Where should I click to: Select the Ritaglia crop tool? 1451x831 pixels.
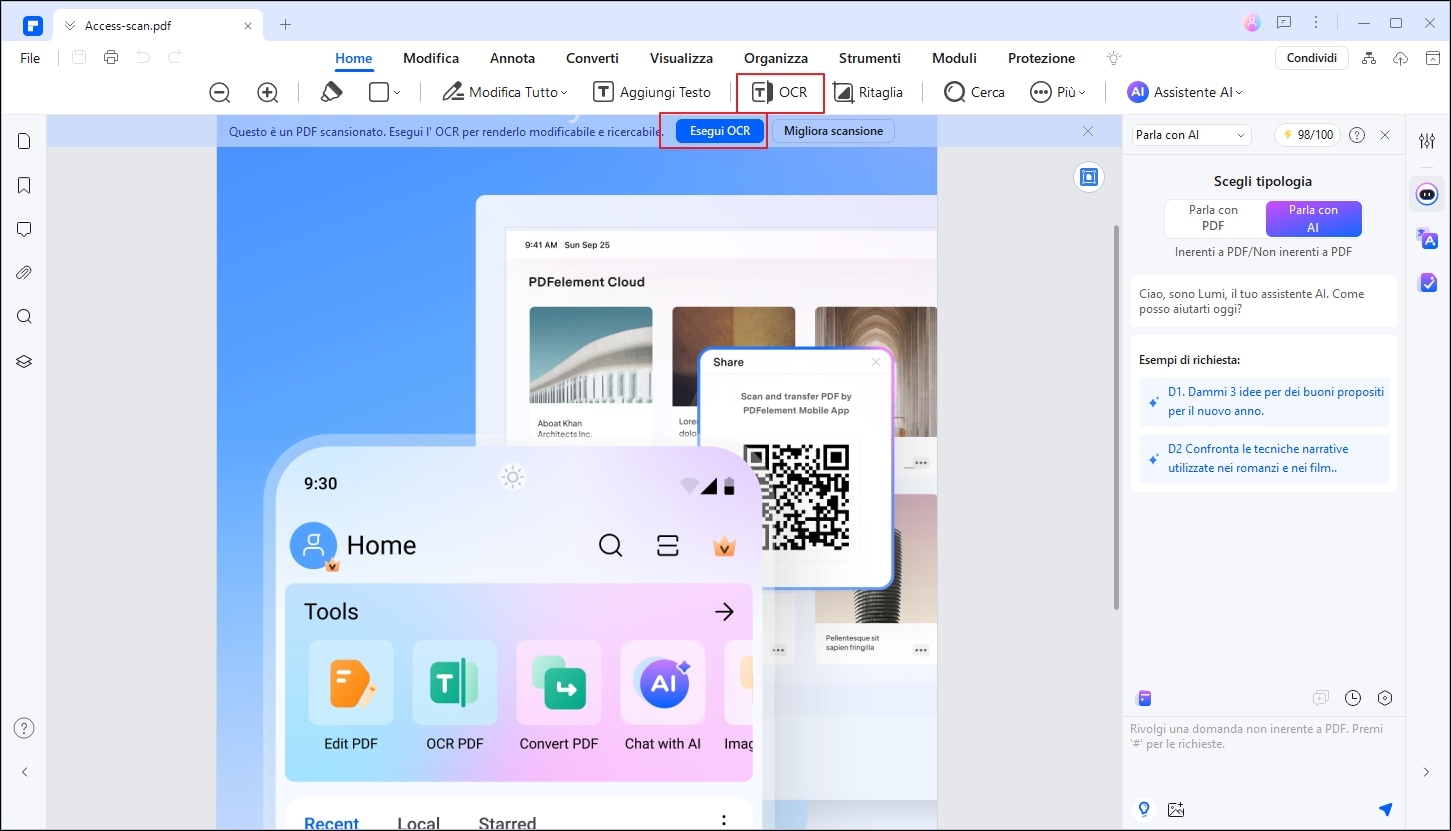(x=868, y=92)
